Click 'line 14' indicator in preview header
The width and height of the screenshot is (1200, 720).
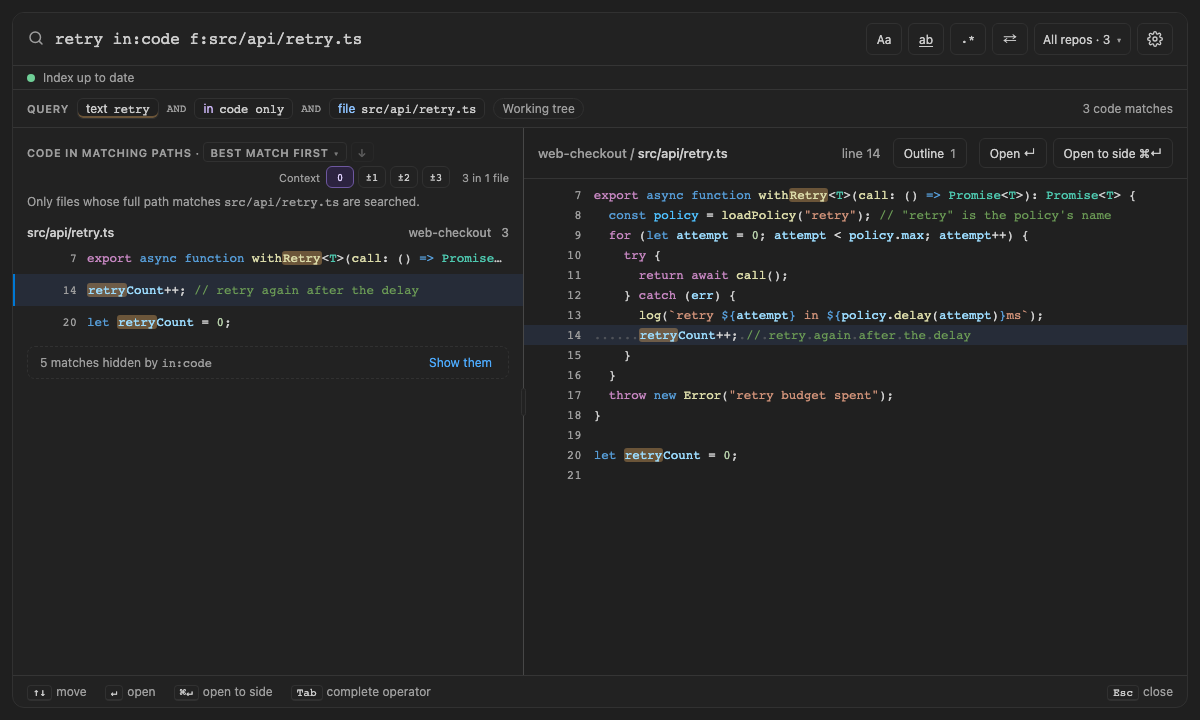pos(861,154)
